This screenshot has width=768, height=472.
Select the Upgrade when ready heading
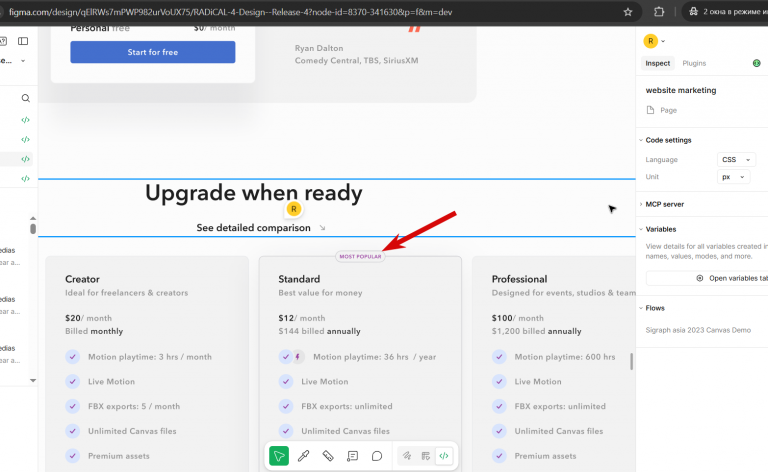tap(254, 193)
